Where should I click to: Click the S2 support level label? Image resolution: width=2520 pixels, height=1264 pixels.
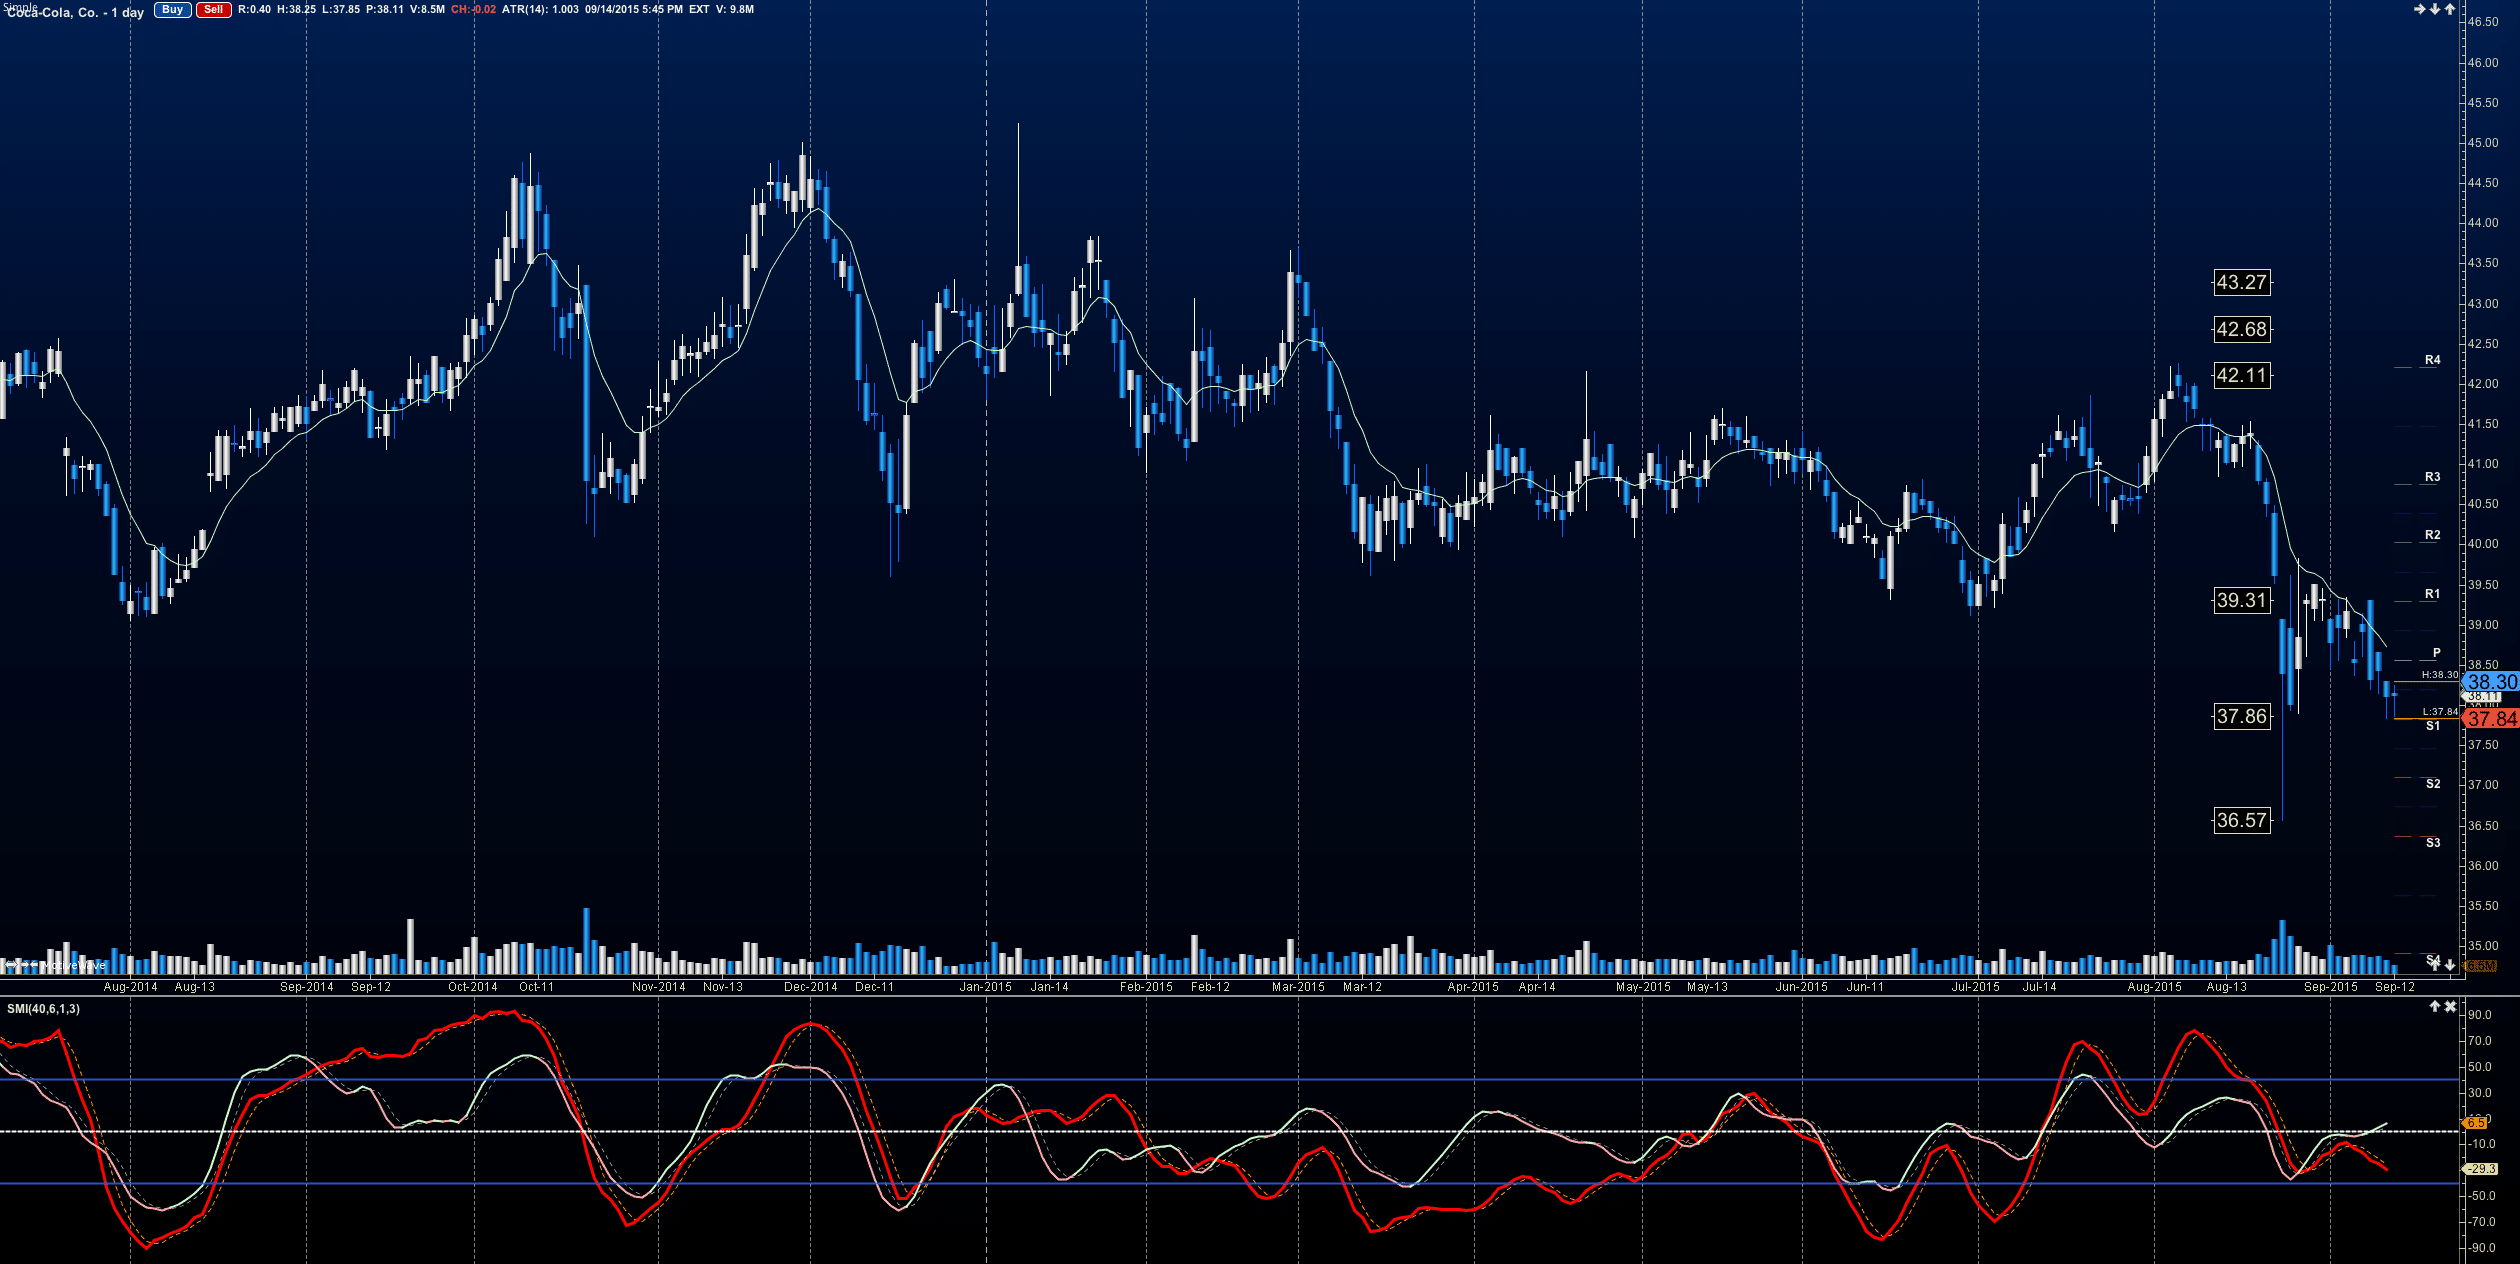2433,784
